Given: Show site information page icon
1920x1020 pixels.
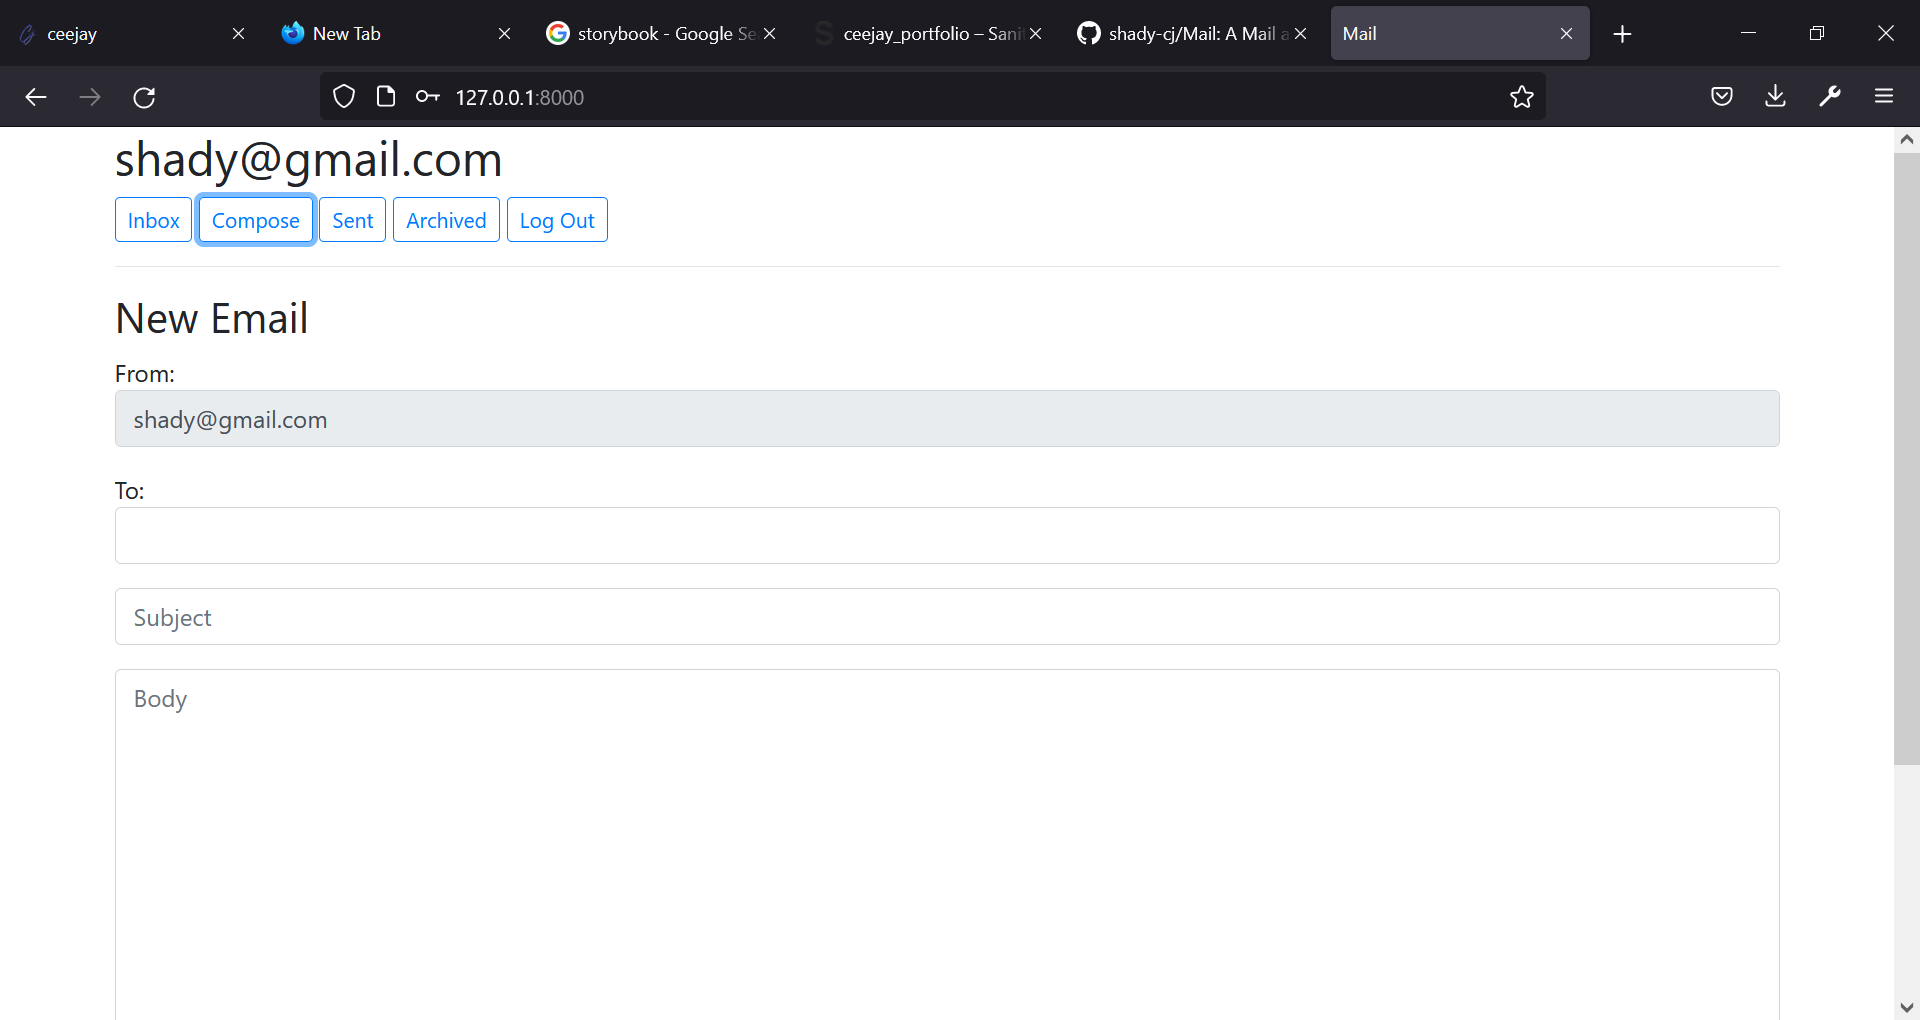Looking at the screenshot, I should 386,97.
